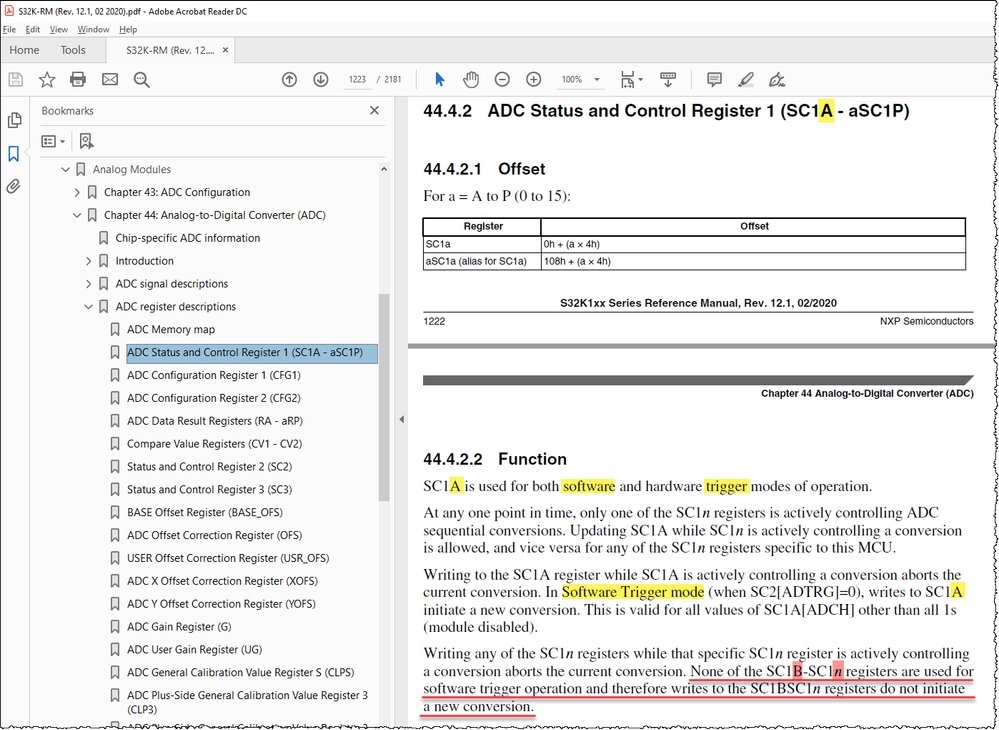
Task: Open the View menu
Action: 58,29
